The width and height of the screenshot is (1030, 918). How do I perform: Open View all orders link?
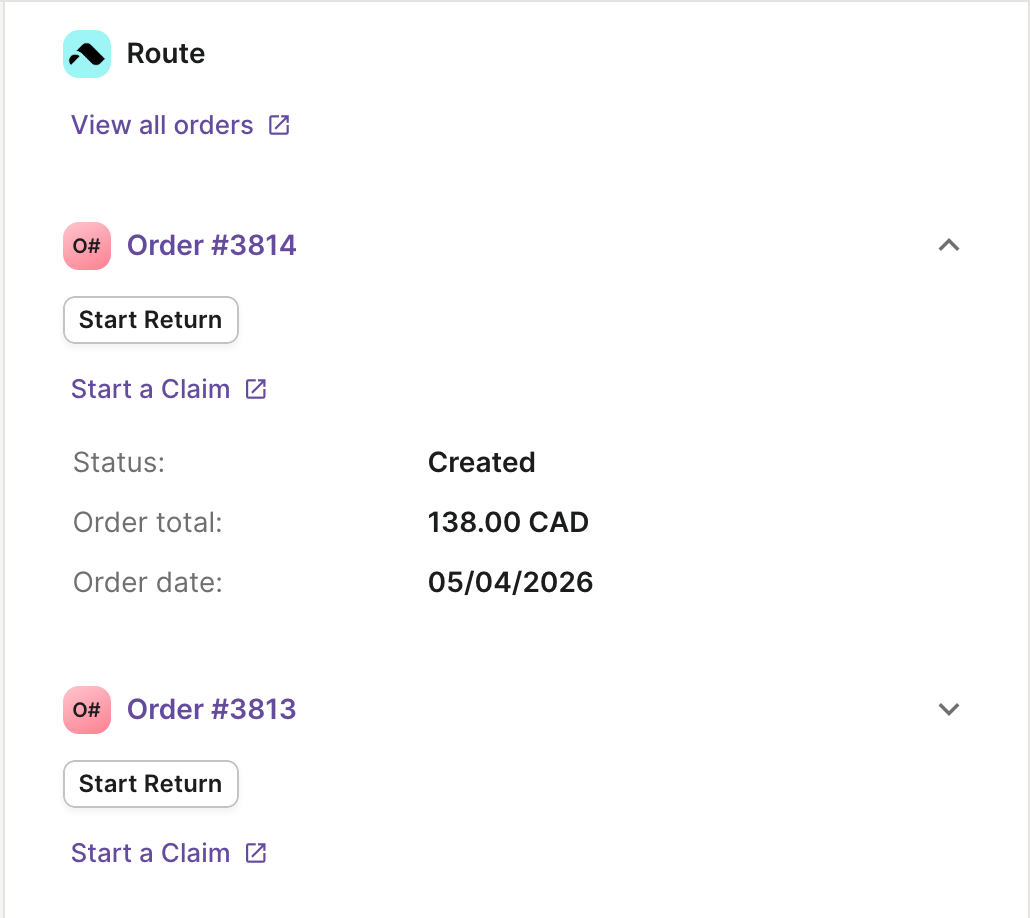point(162,125)
